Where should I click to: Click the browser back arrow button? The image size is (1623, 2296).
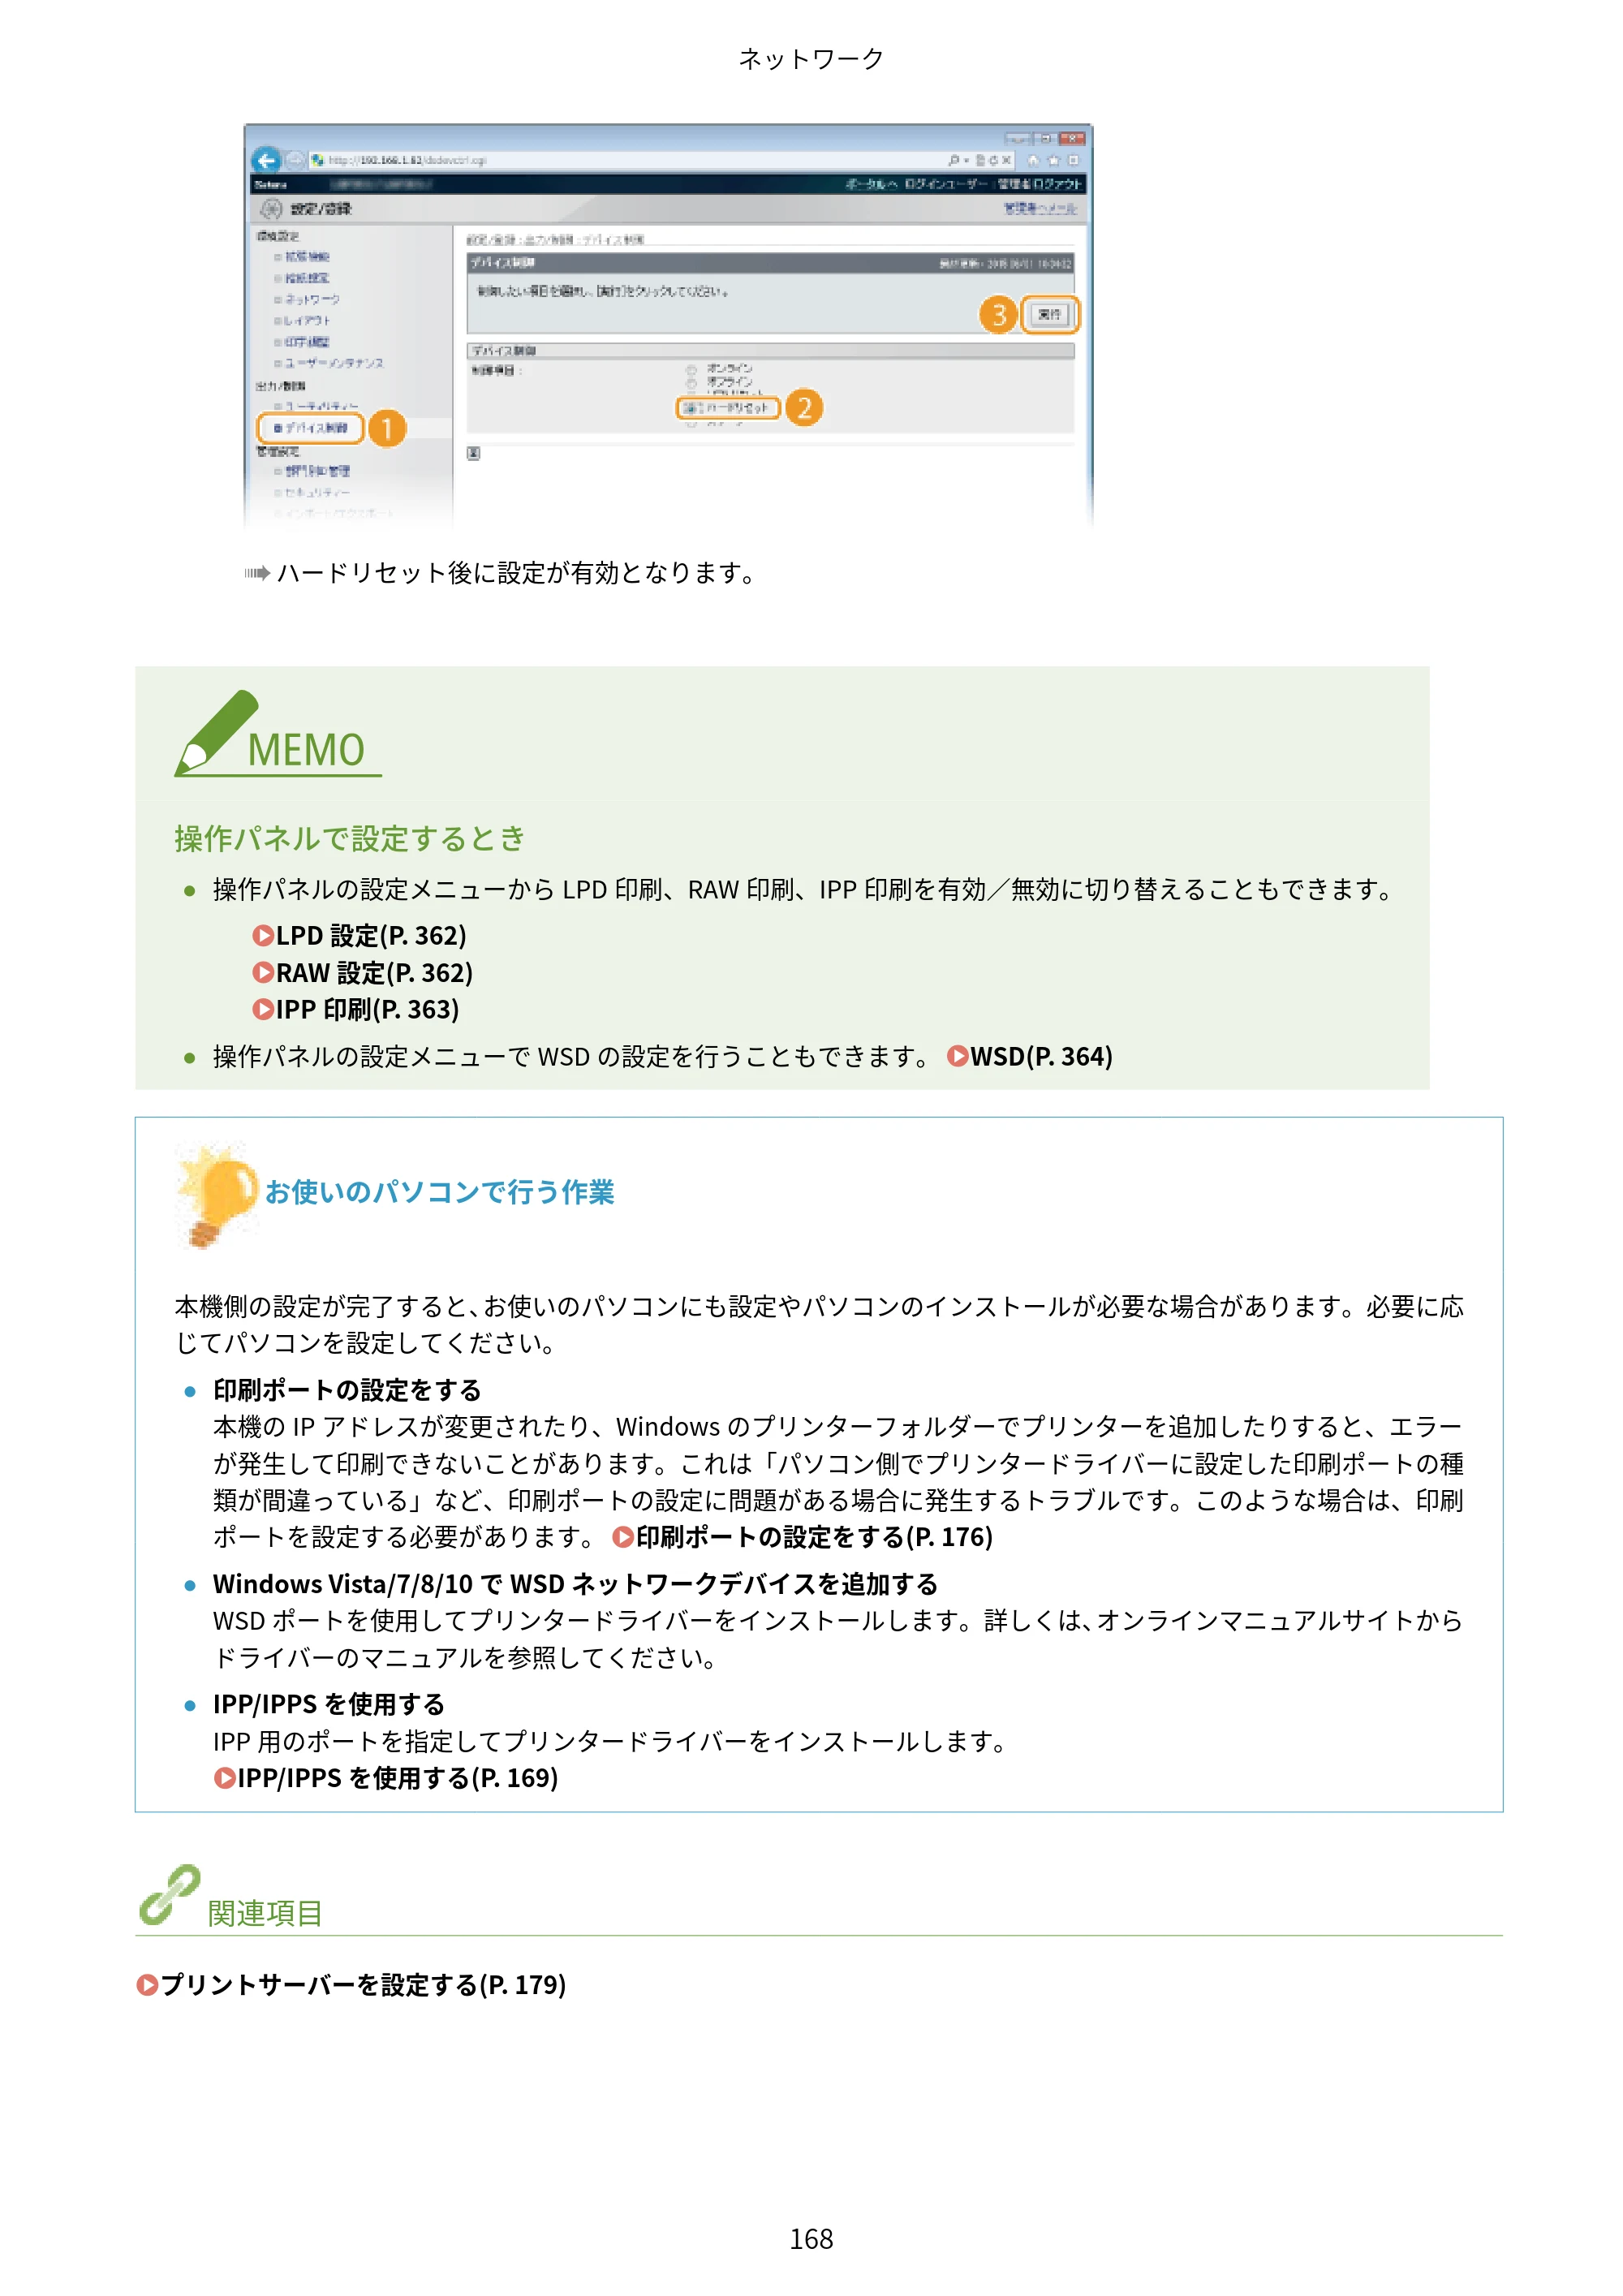click(x=266, y=160)
